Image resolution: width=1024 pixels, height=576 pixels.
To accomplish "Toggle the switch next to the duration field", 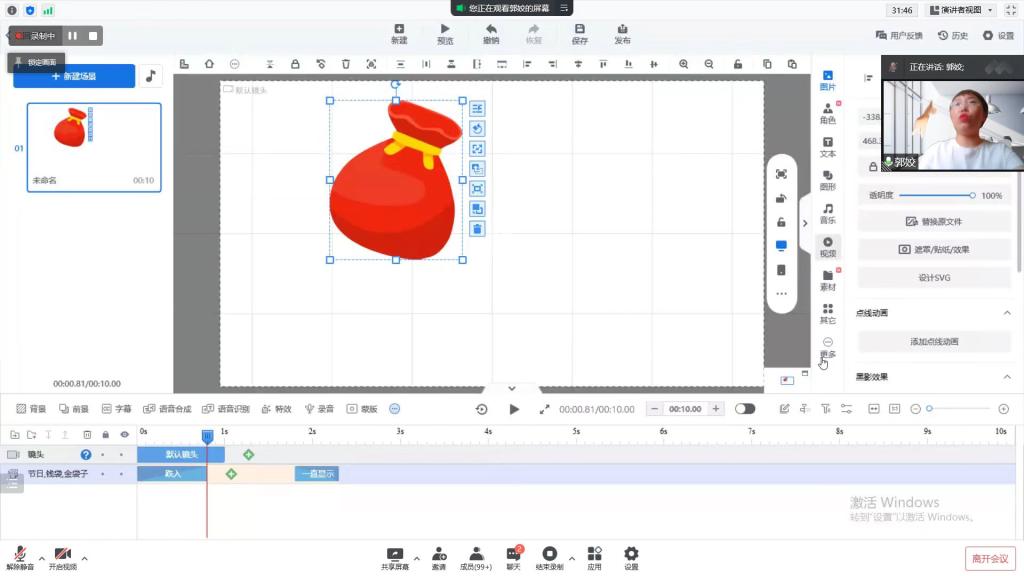I will pyautogui.click(x=745, y=409).
